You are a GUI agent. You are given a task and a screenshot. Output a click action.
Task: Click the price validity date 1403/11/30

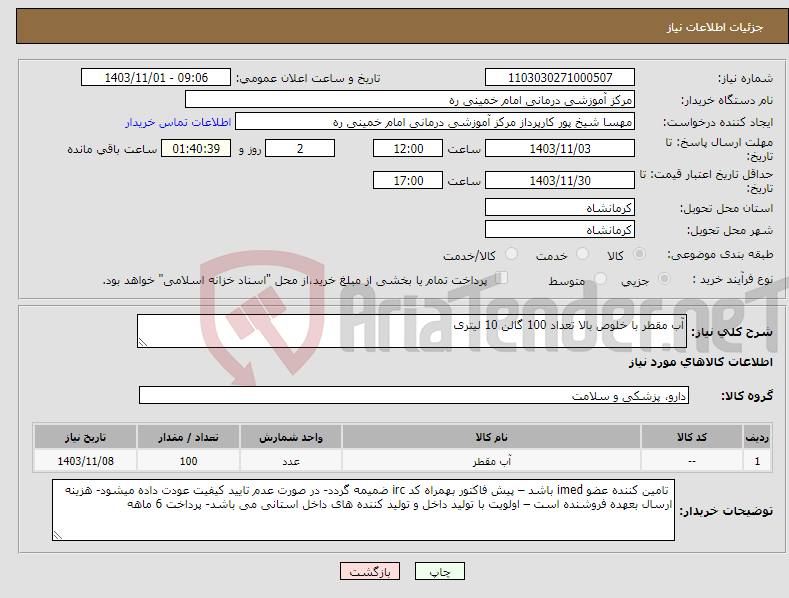pyautogui.click(x=560, y=180)
